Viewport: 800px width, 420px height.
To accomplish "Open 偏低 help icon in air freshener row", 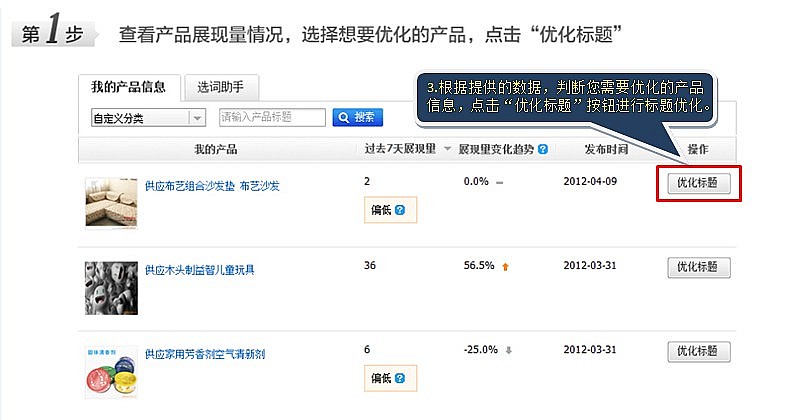I will pos(400,378).
